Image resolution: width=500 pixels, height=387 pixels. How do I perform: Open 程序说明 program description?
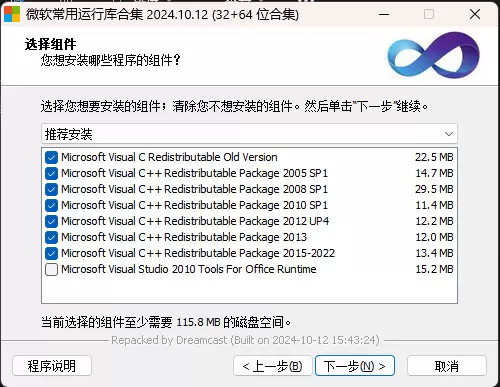[52, 366]
